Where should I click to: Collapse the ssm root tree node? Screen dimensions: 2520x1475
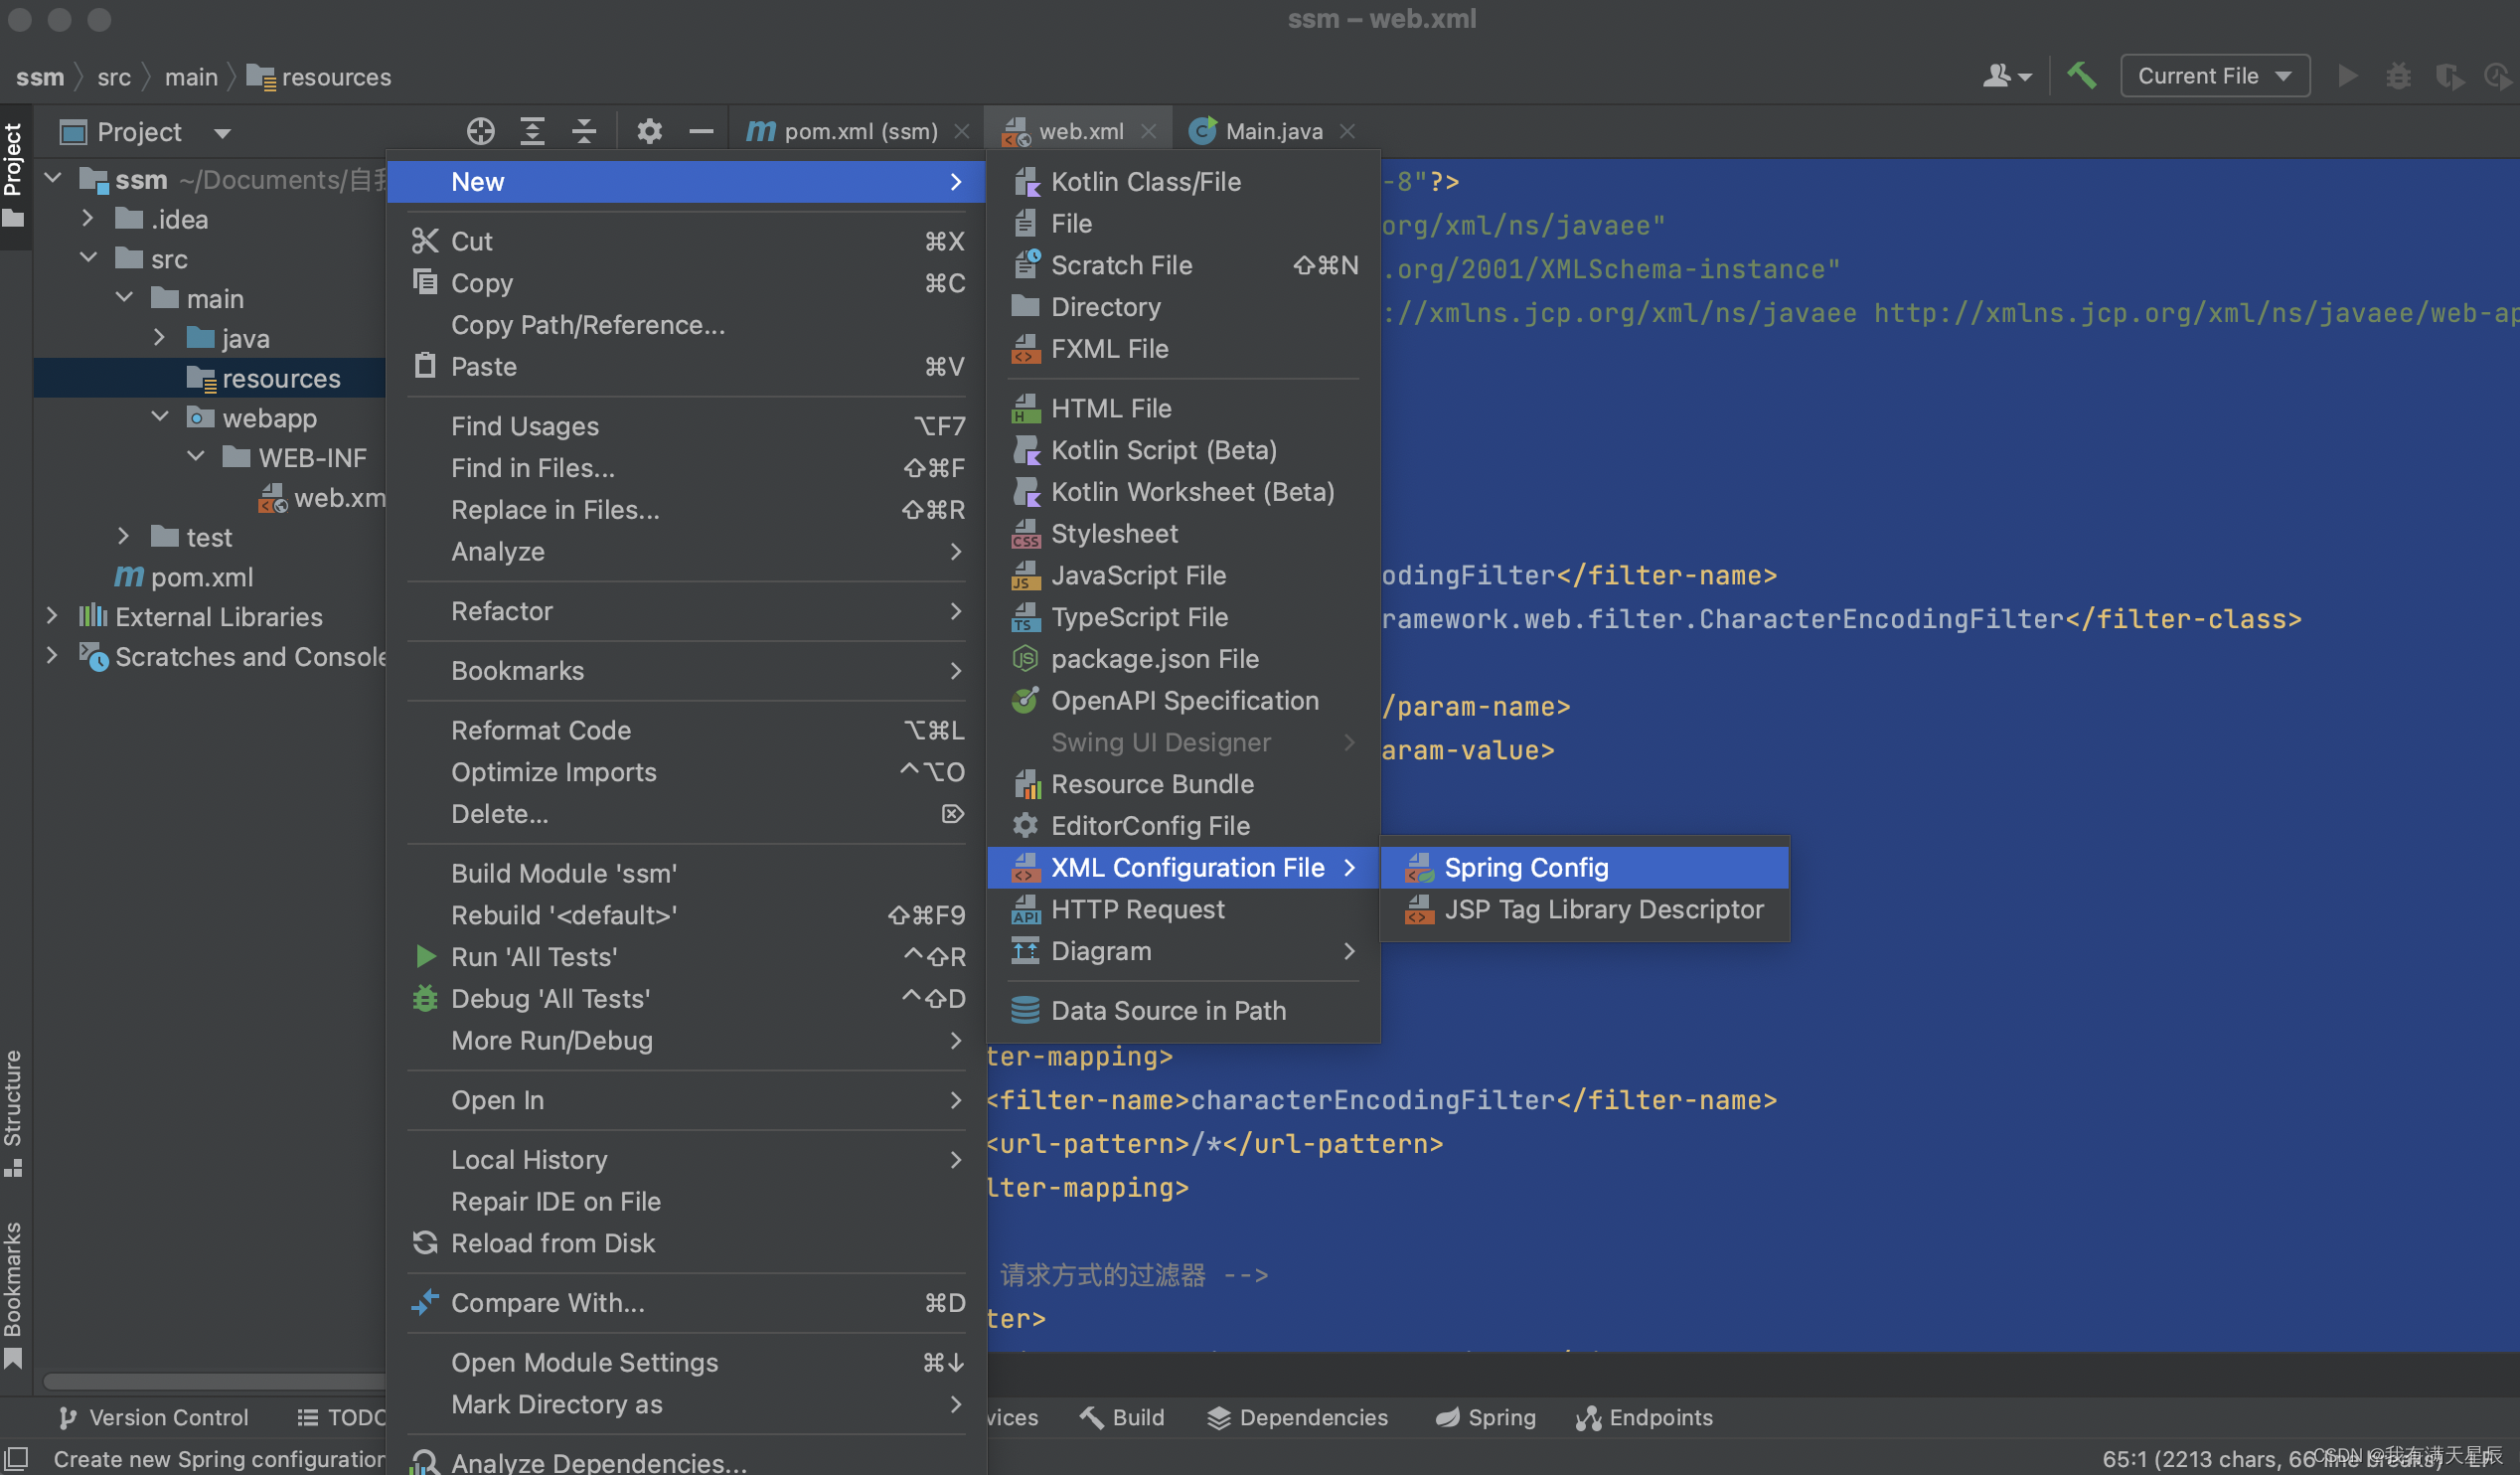tap(54, 179)
